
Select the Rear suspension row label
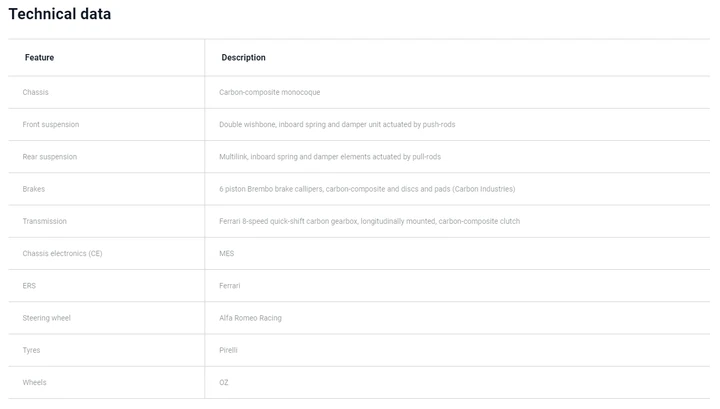click(50, 157)
